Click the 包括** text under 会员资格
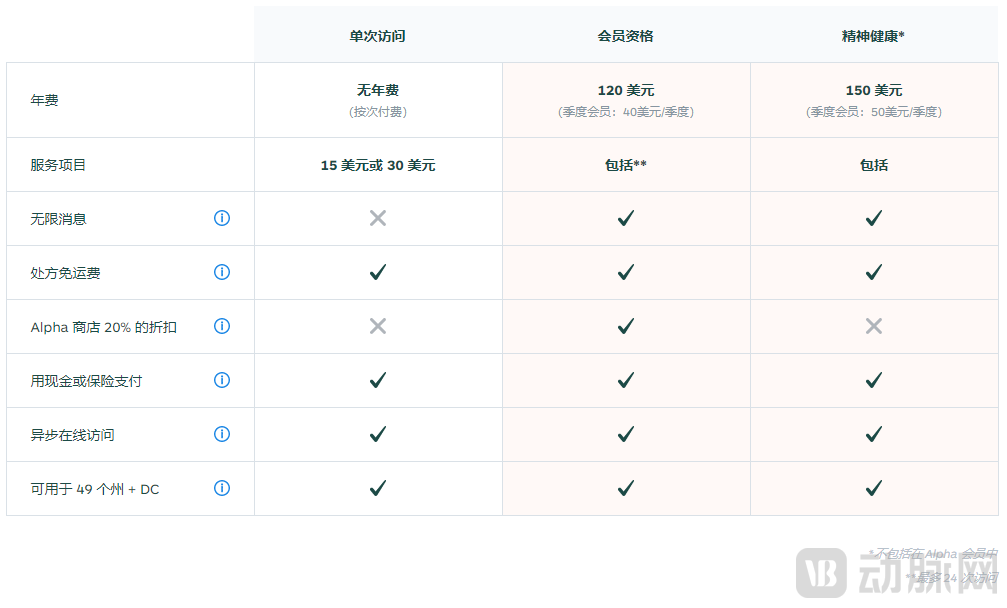1007x608 pixels. tap(626, 165)
